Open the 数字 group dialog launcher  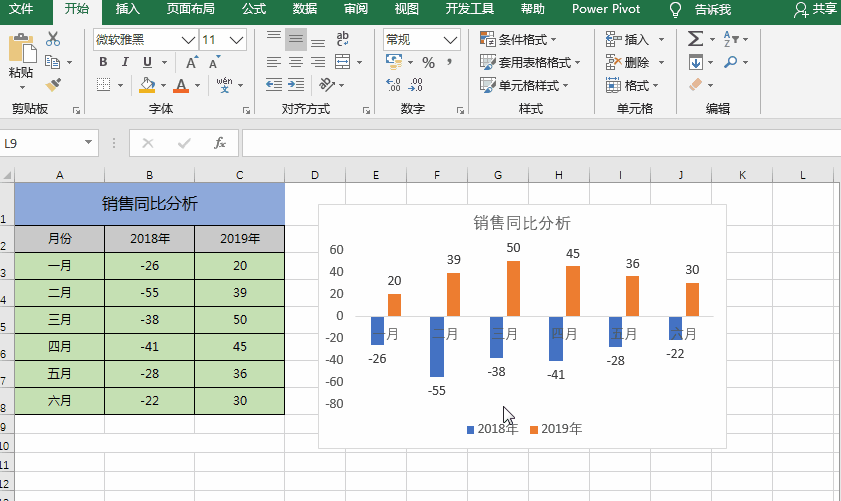click(x=460, y=110)
